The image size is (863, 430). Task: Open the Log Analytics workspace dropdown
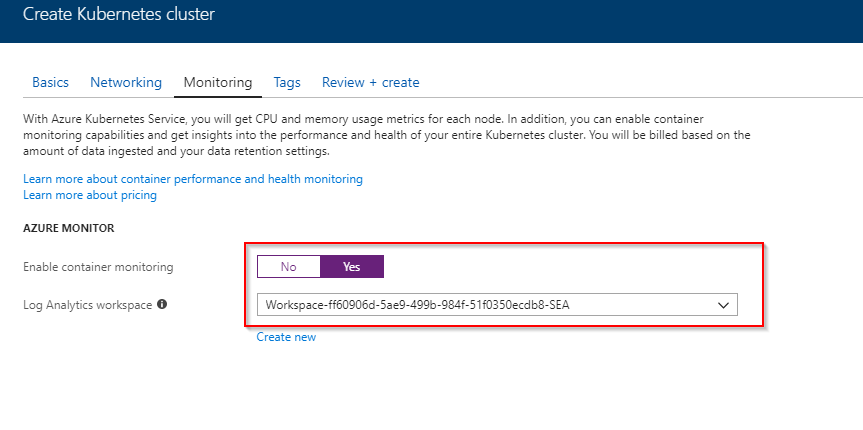tap(497, 304)
